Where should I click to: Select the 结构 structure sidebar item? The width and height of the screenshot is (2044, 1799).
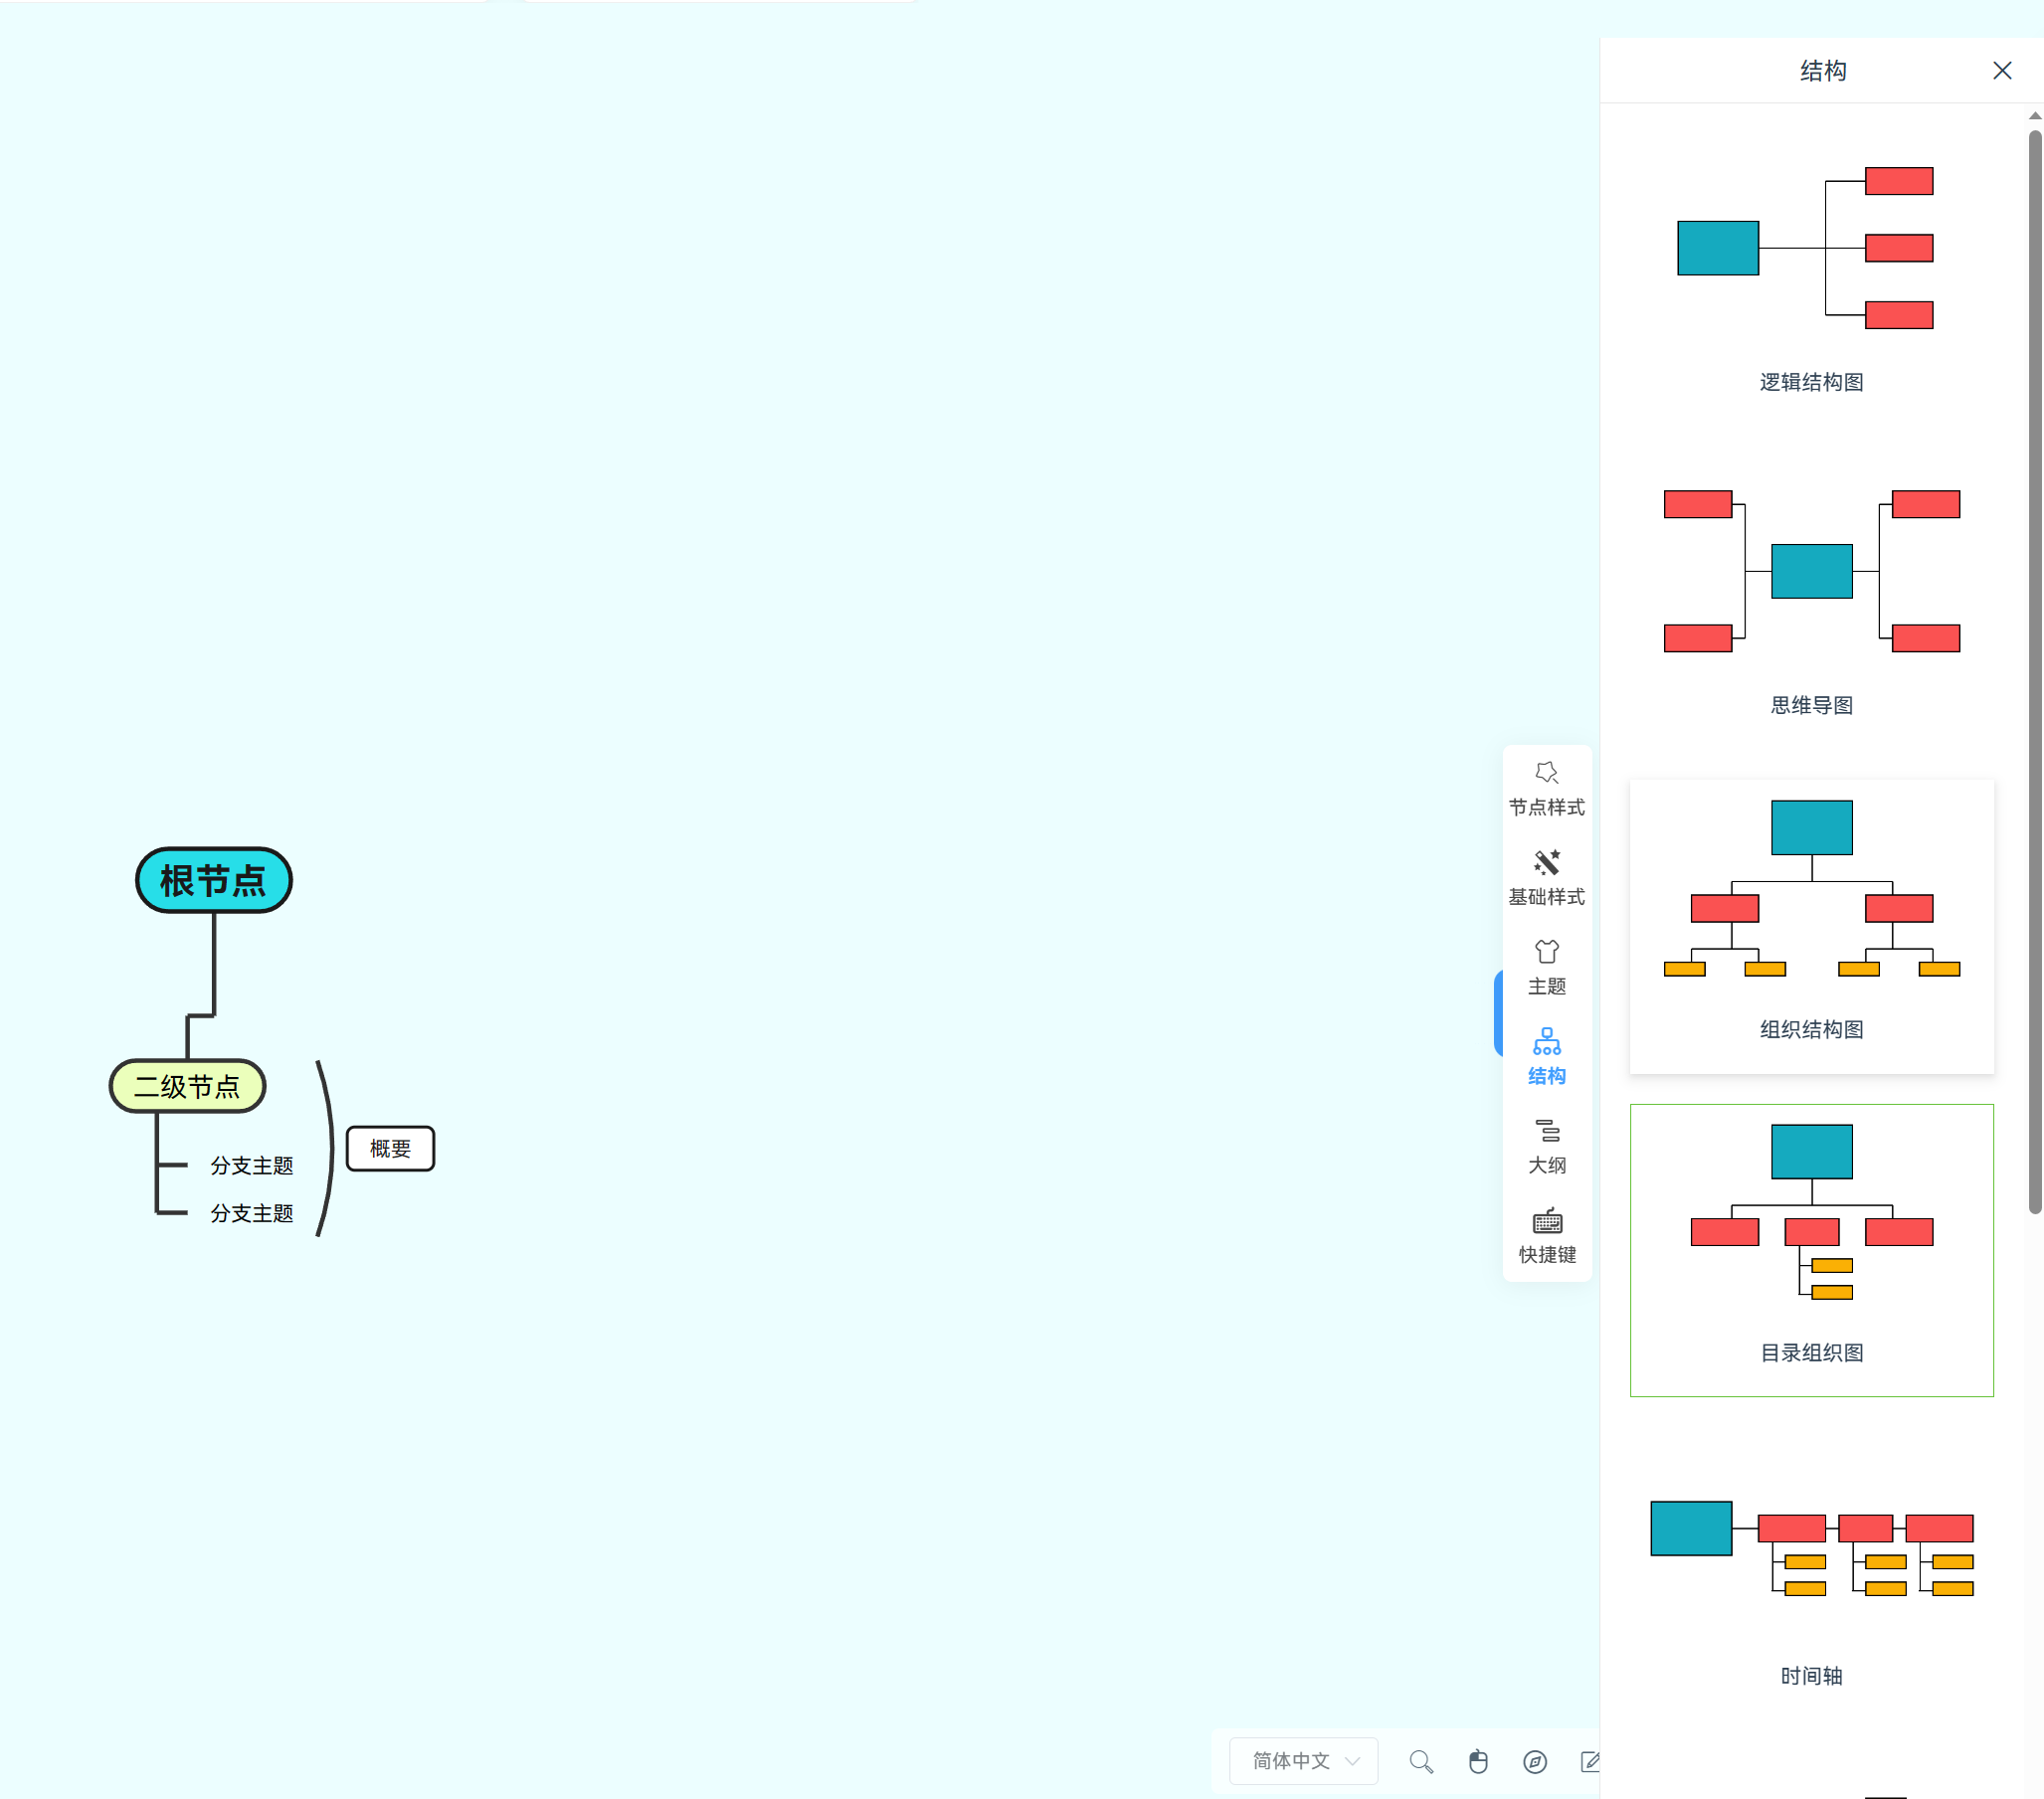1546,1056
